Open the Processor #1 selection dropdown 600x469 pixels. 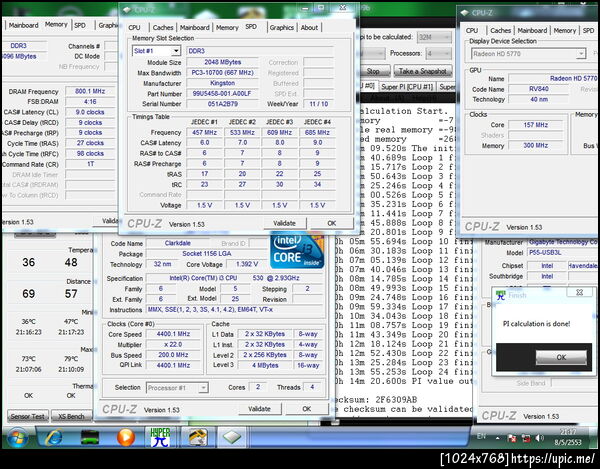204,388
